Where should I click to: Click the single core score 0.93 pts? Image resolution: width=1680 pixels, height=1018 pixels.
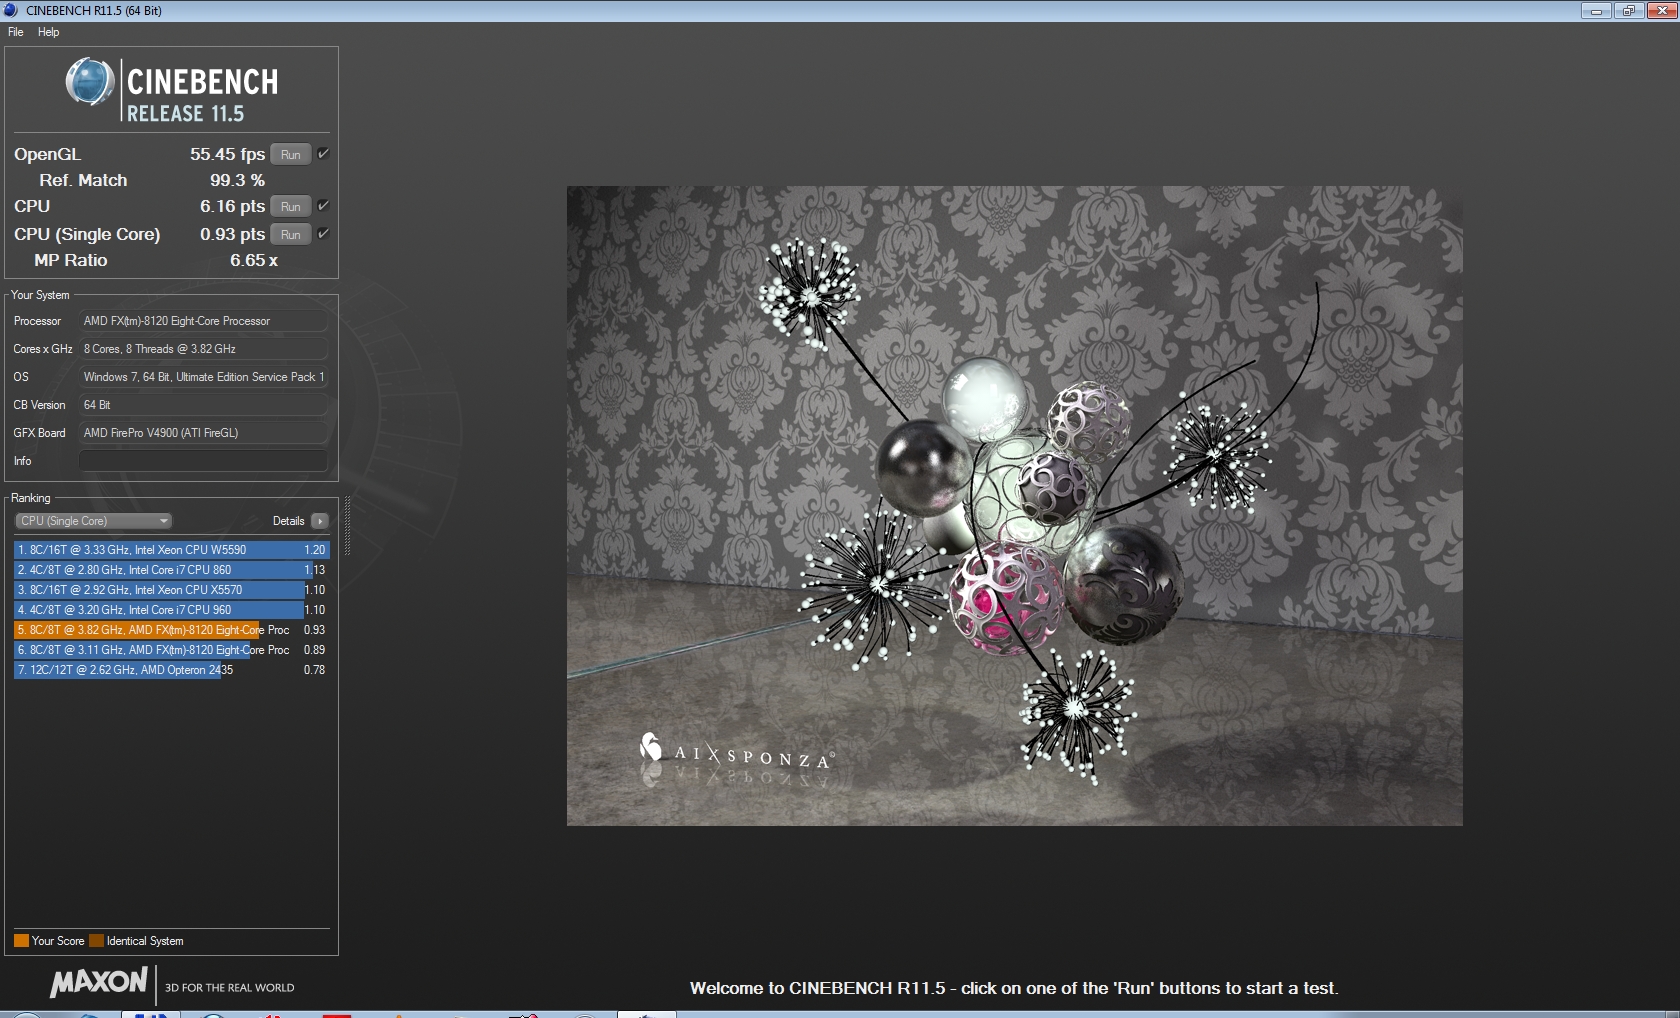[232, 234]
